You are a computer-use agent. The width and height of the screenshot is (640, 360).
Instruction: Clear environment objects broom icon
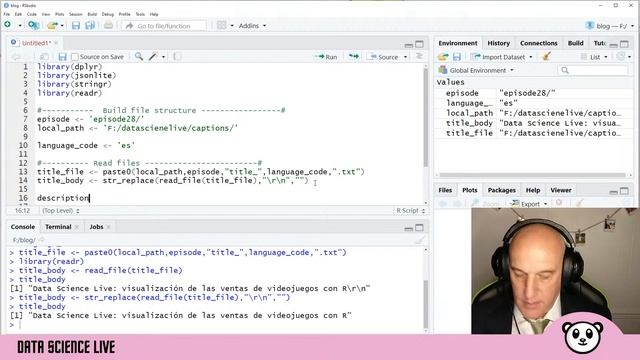(546, 56)
